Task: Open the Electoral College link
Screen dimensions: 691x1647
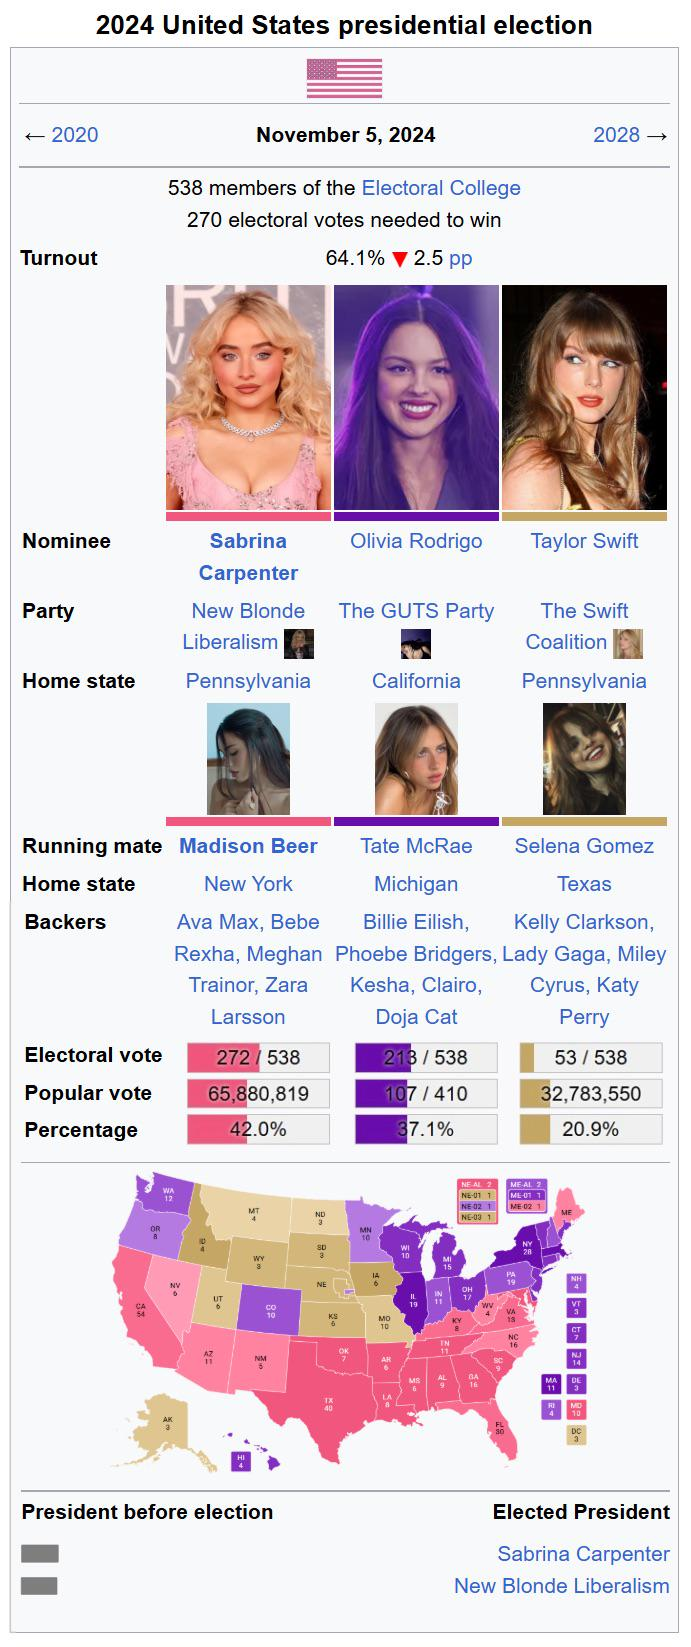Action: click(441, 188)
